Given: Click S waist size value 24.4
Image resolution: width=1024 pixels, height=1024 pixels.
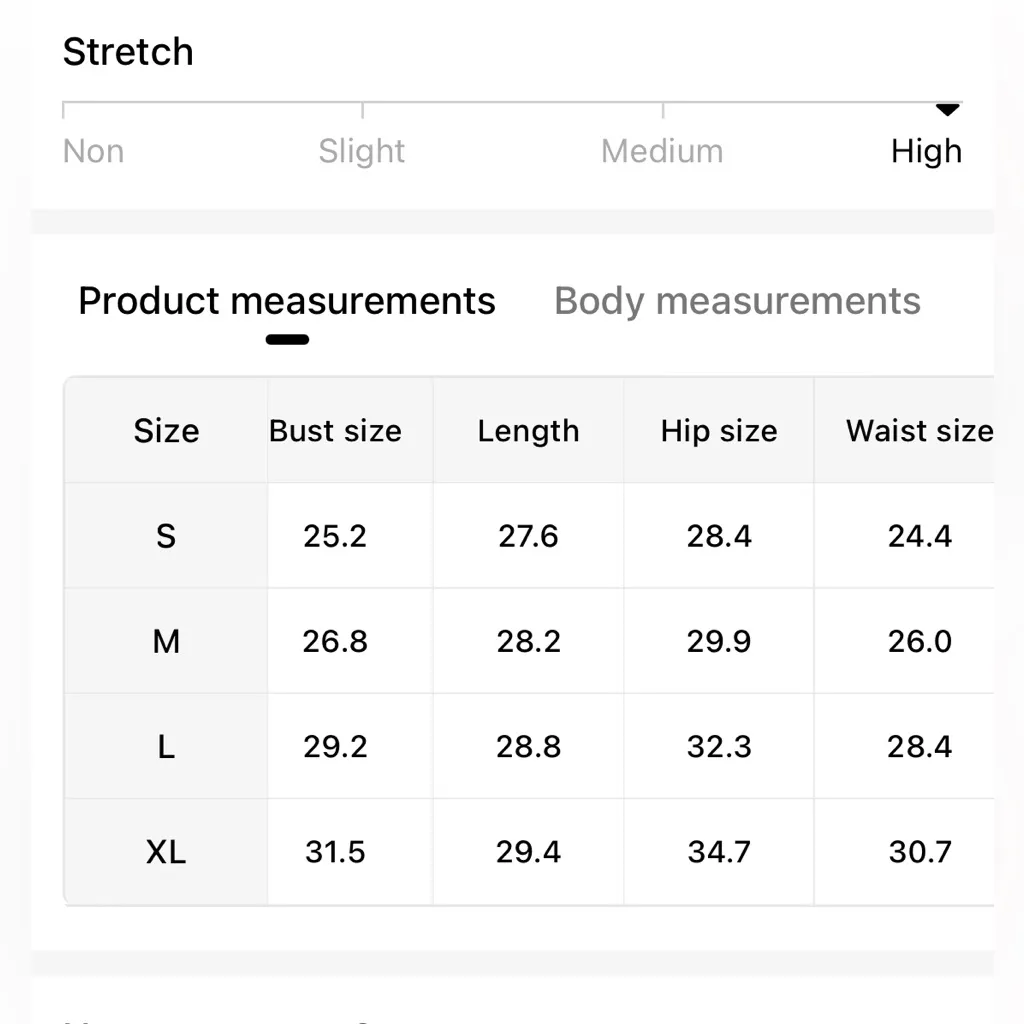Looking at the screenshot, I should tap(919, 537).
